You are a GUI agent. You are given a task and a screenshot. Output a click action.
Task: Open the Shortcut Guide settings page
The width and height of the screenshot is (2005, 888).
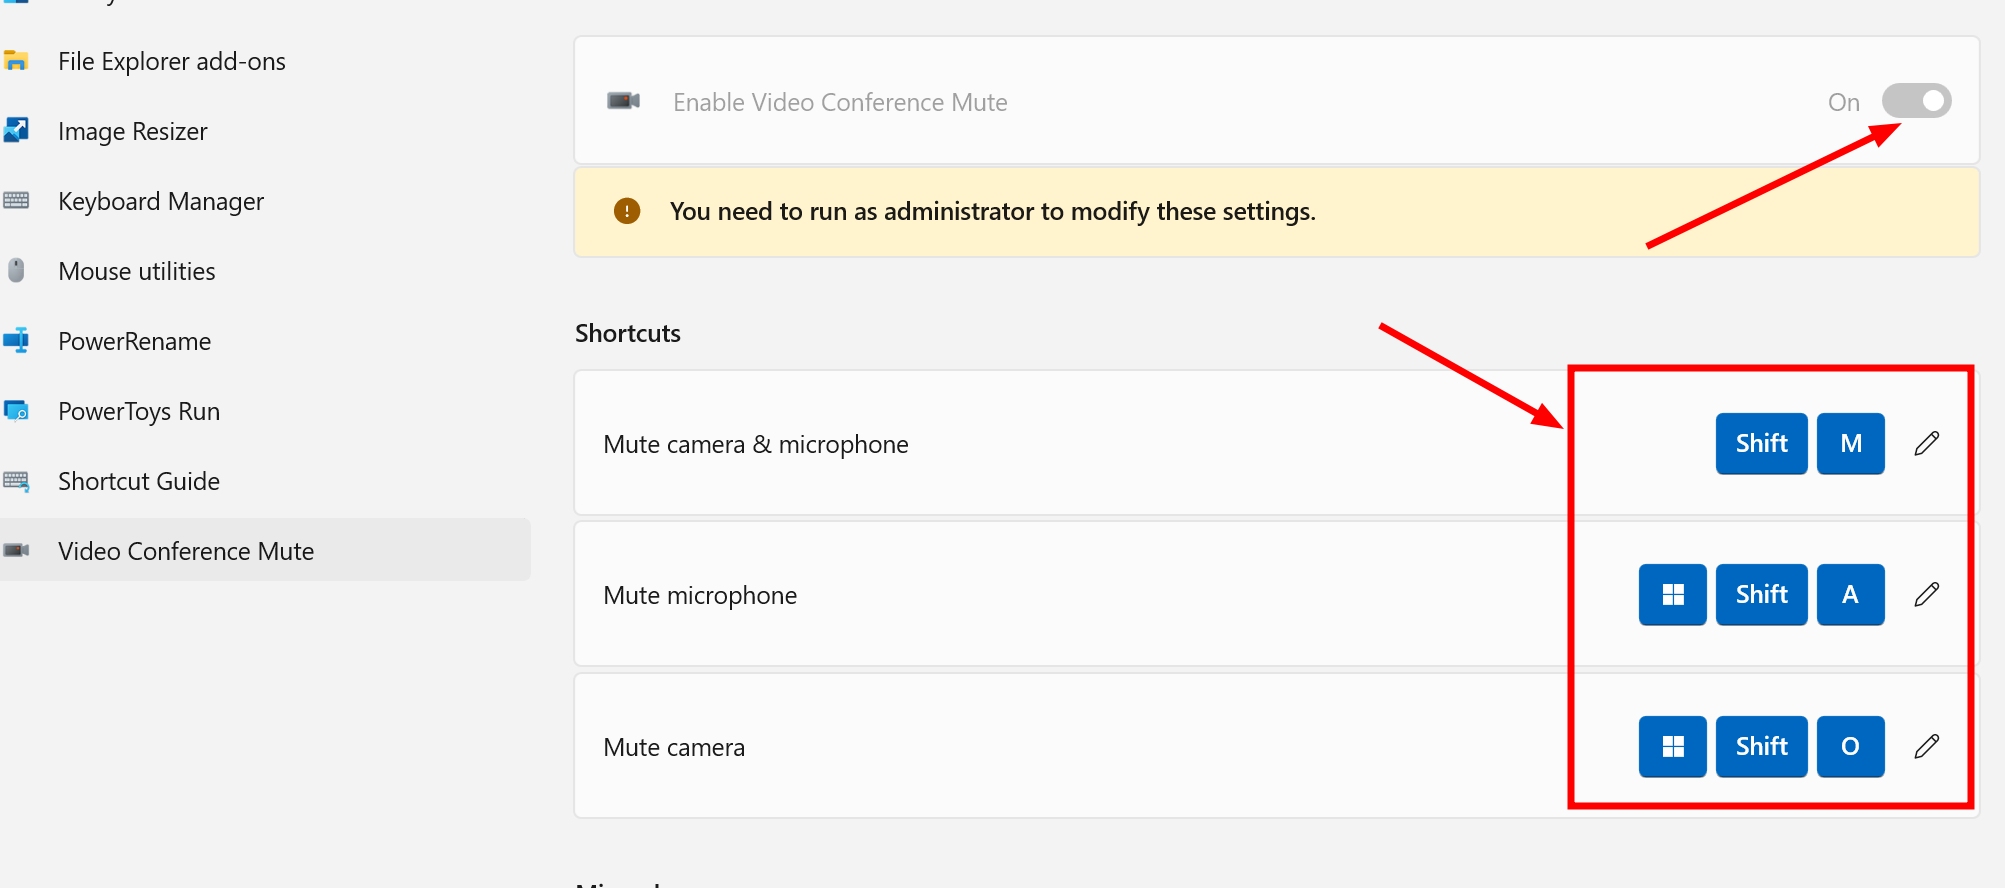click(139, 481)
